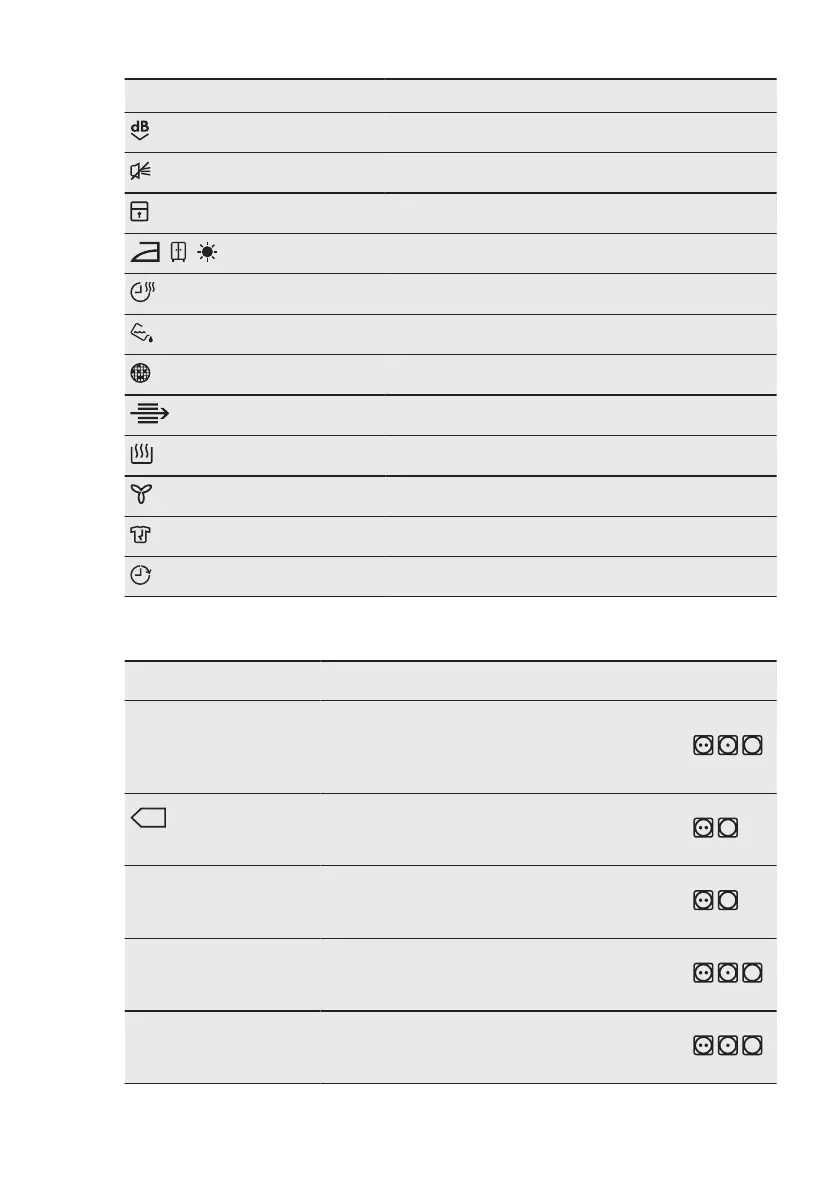Click the dB noise level icon
The height and width of the screenshot is (1191, 839).
tap(140, 131)
